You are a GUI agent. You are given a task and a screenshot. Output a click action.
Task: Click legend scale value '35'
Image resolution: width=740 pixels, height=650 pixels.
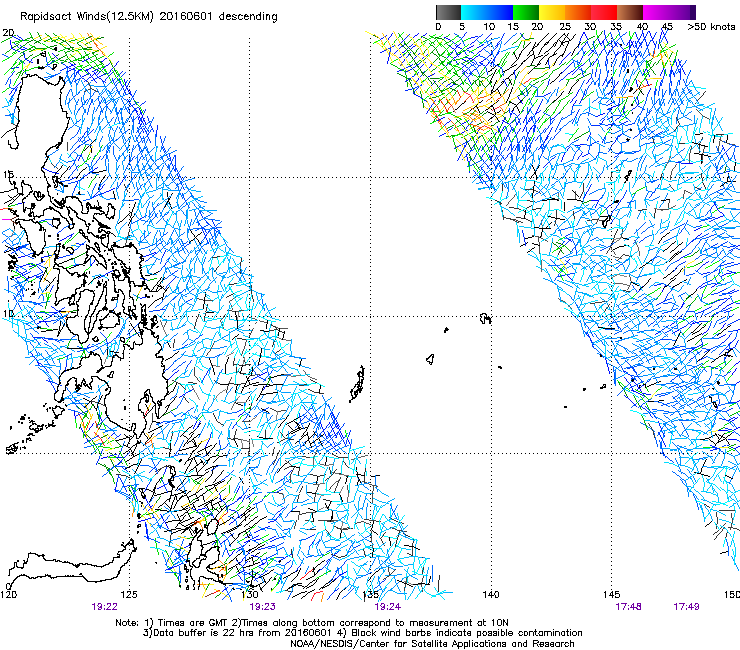click(616, 26)
